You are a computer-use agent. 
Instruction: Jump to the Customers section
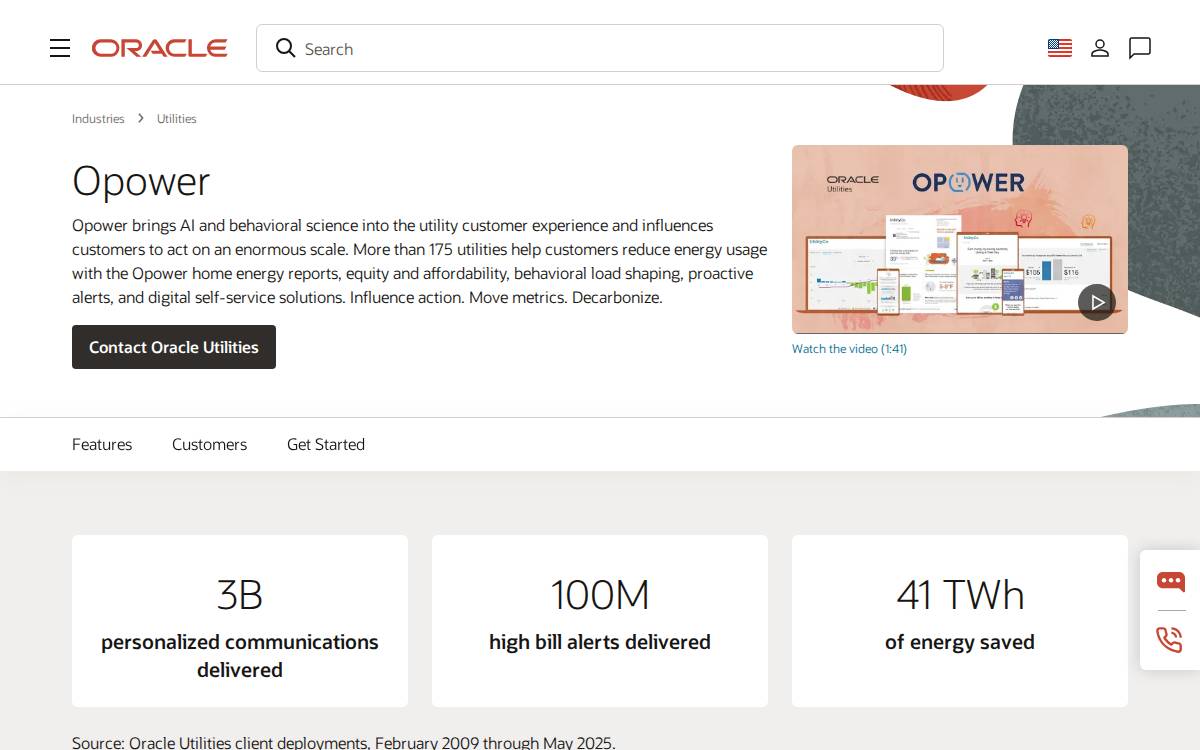209,444
